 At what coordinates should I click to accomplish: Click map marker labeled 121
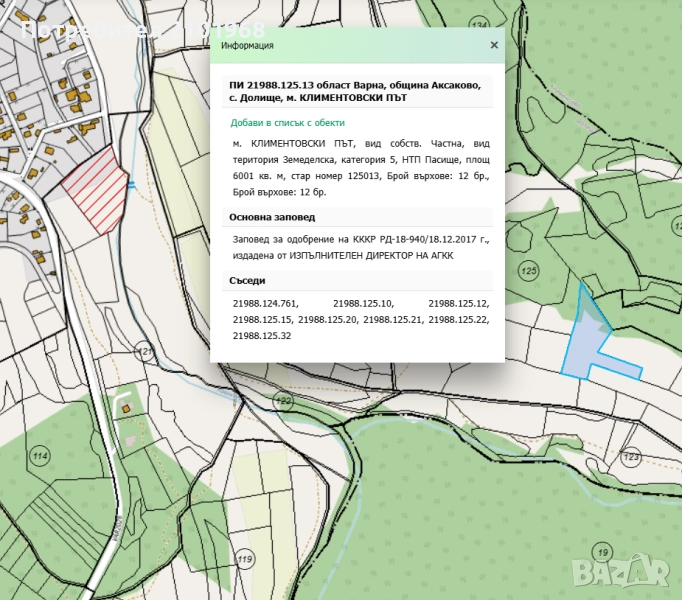146,352
